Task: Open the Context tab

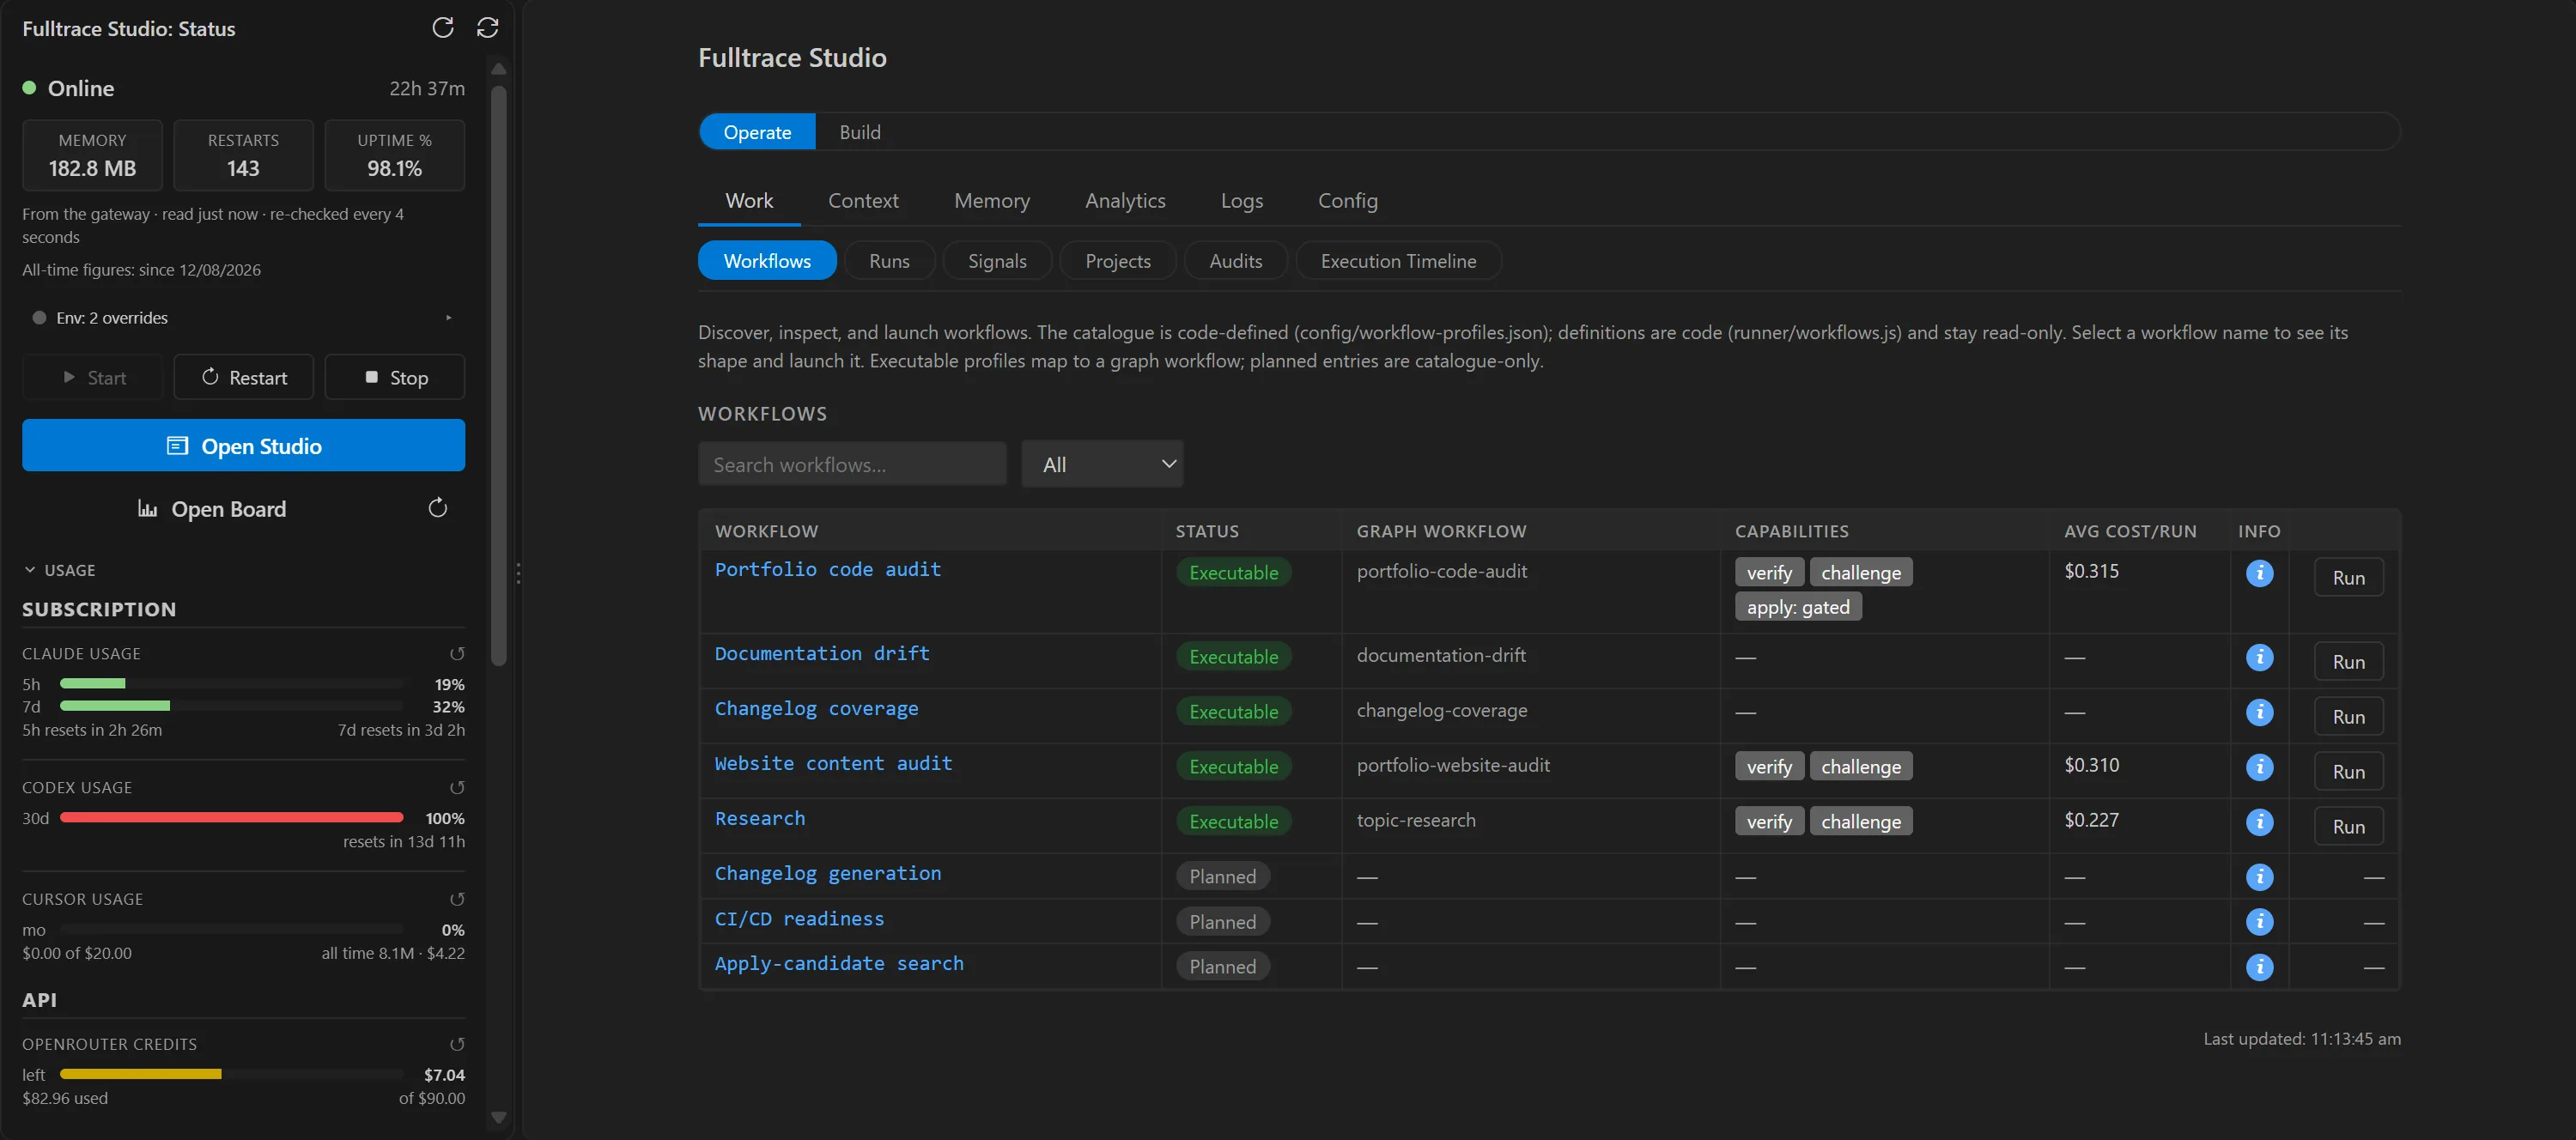Action: (863, 201)
